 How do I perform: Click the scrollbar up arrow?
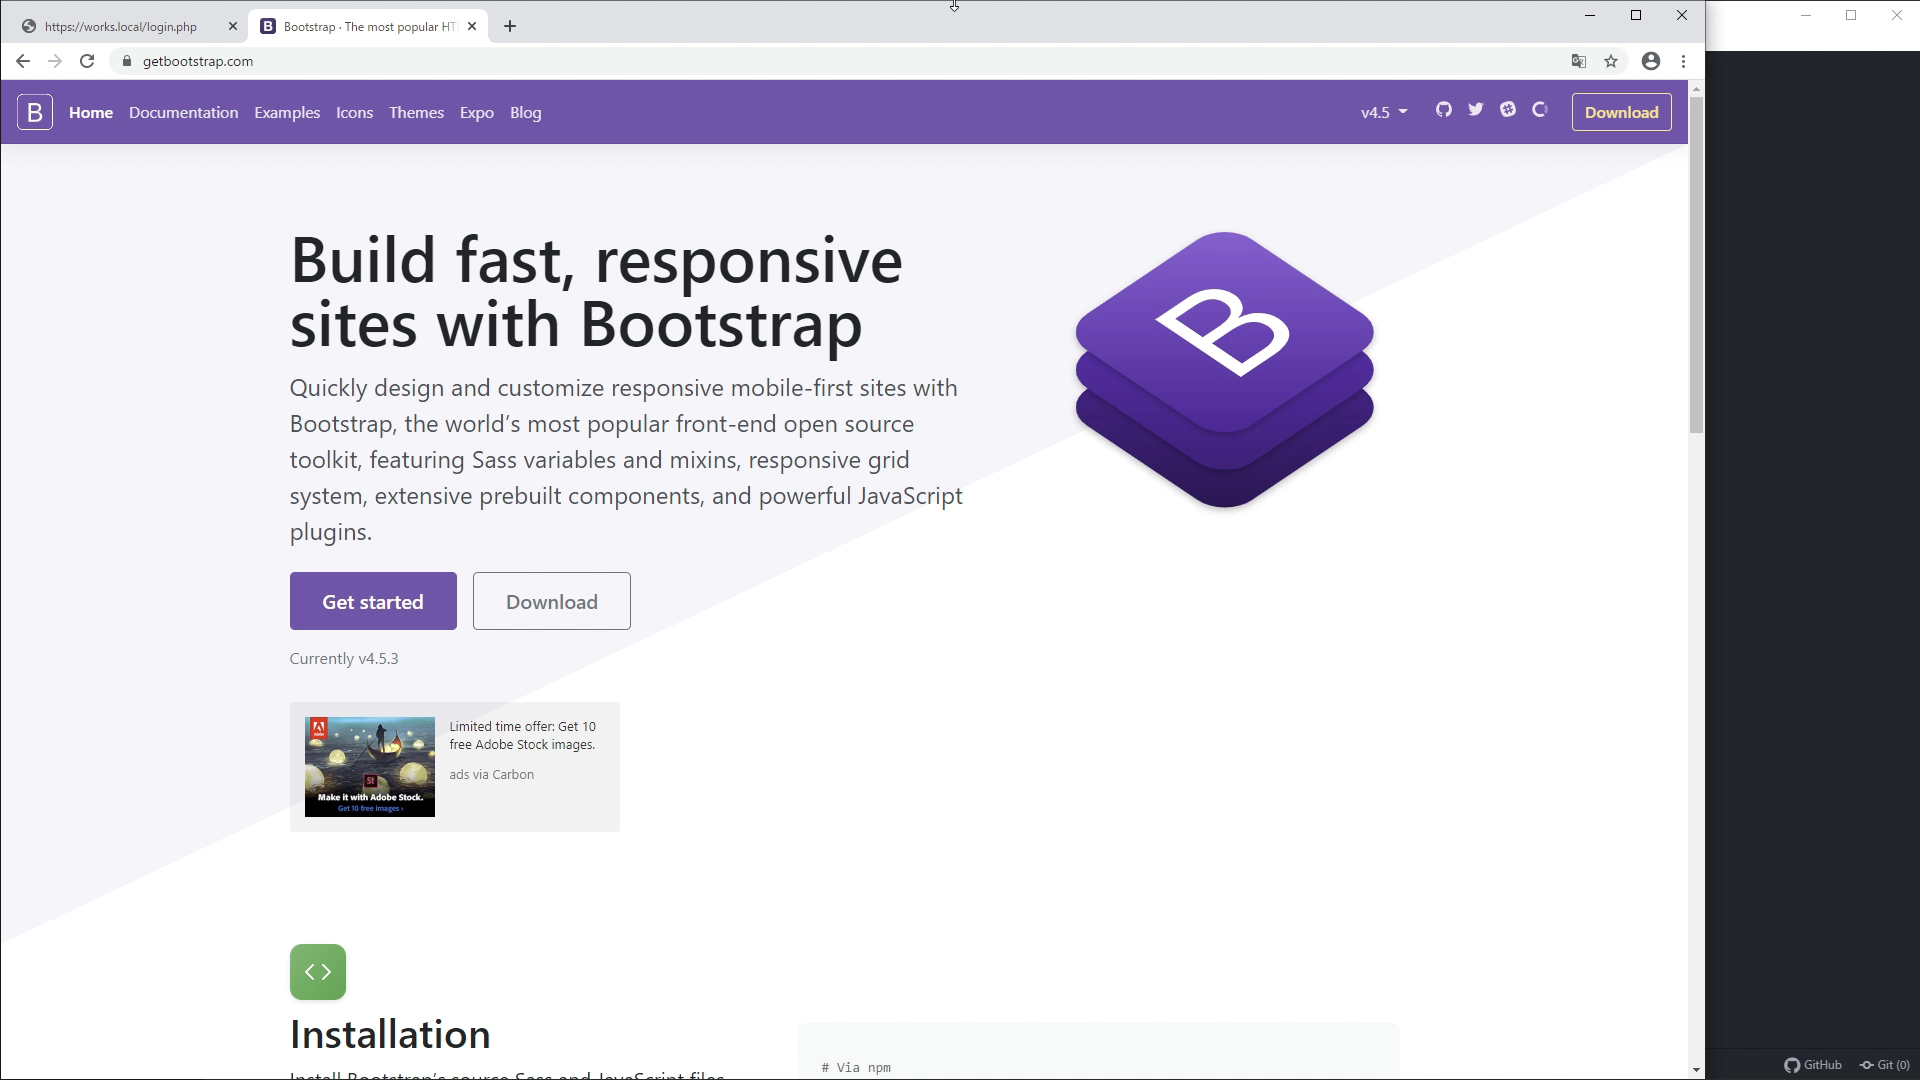pyautogui.click(x=1696, y=89)
